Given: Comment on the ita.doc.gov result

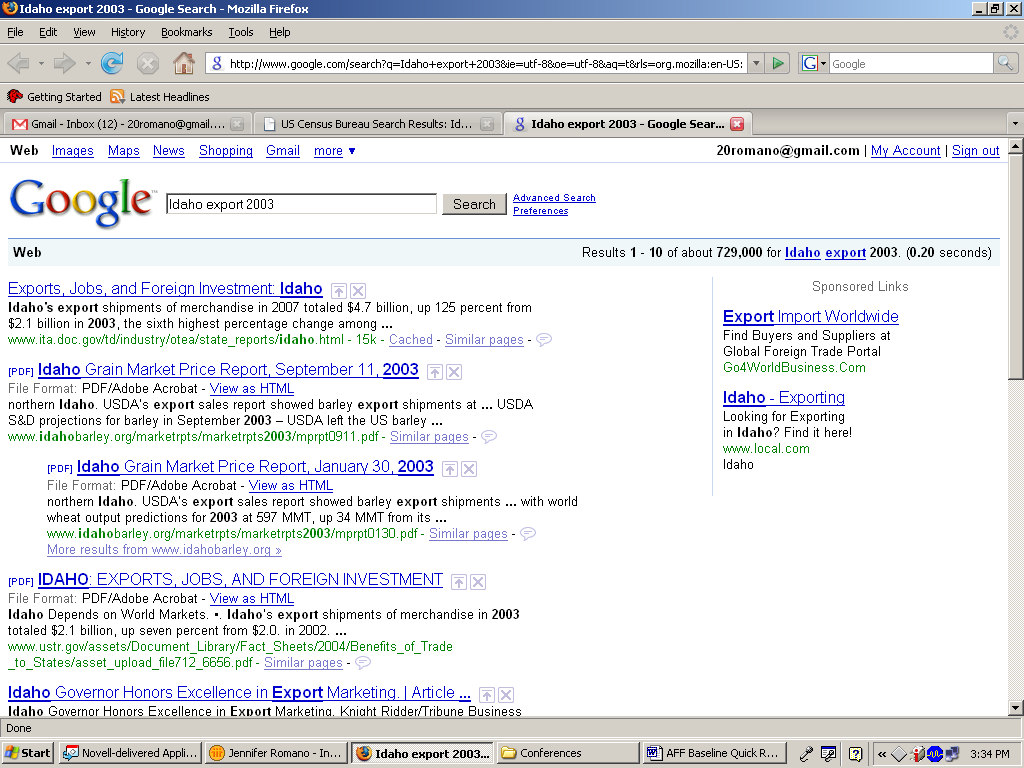Looking at the screenshot, I should [x=544, y=340].
